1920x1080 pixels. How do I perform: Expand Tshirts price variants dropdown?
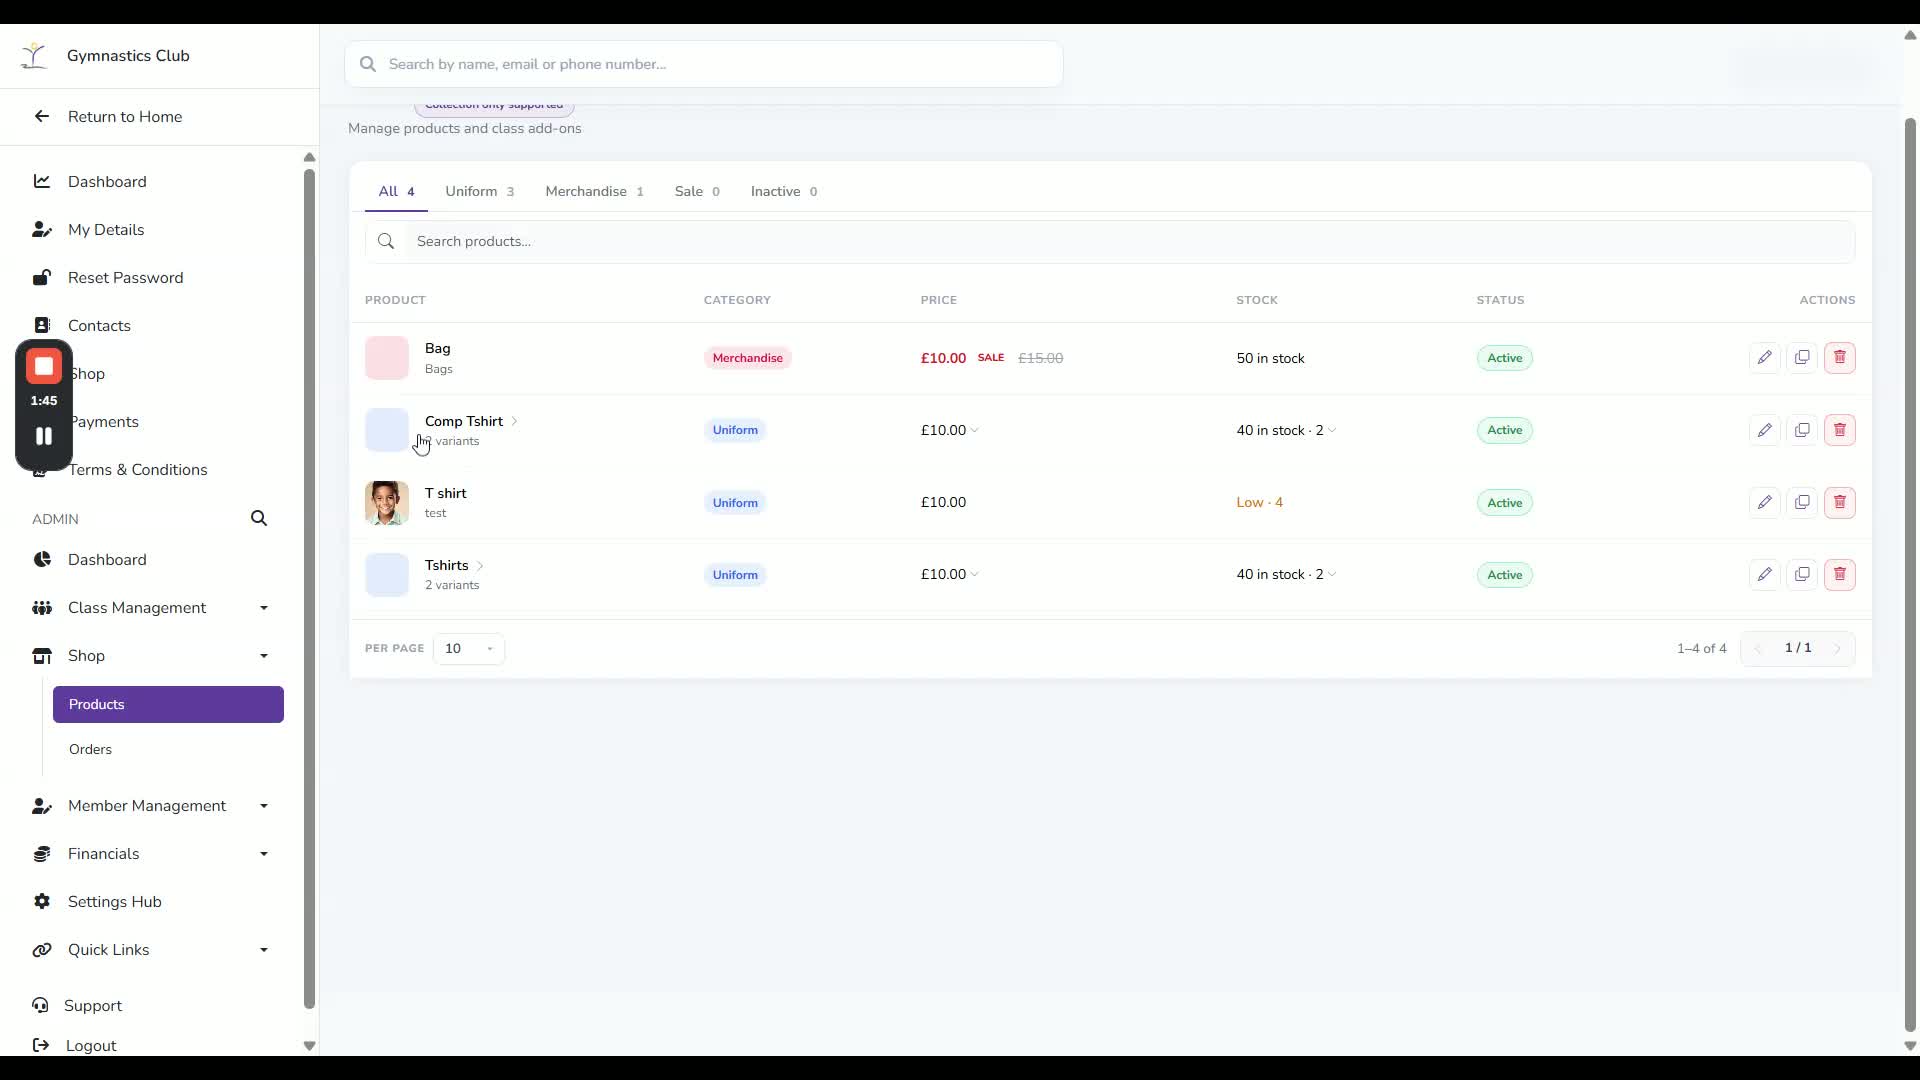[975, 574]
